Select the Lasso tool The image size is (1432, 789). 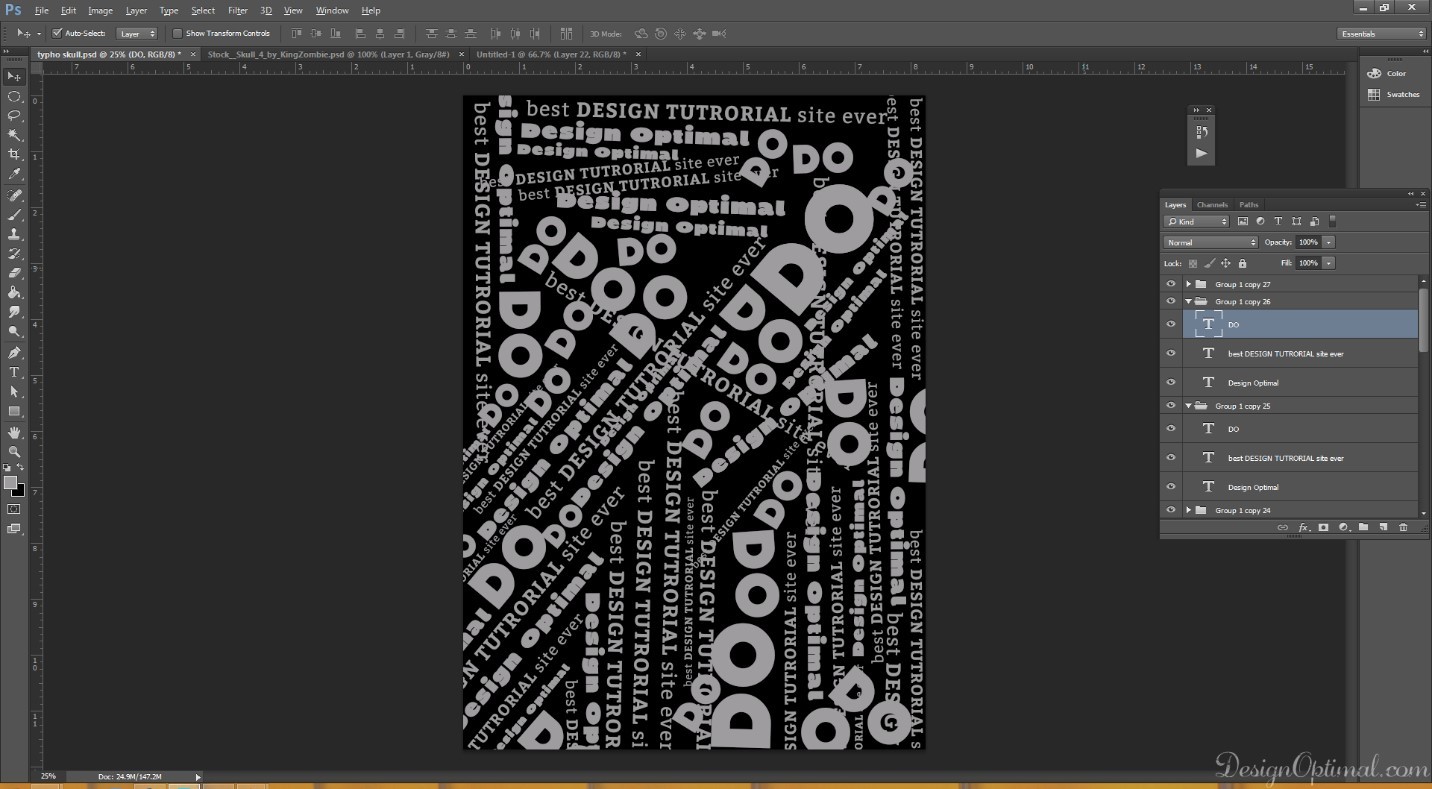tap(14, 115)
